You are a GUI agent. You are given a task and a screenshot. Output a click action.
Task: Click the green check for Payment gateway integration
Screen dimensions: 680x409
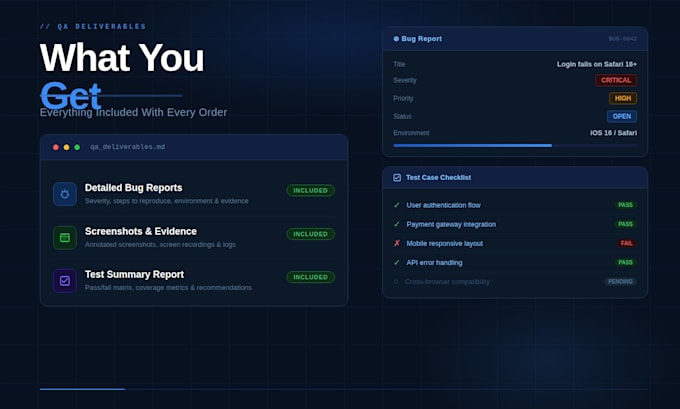[x=396, y=224]
